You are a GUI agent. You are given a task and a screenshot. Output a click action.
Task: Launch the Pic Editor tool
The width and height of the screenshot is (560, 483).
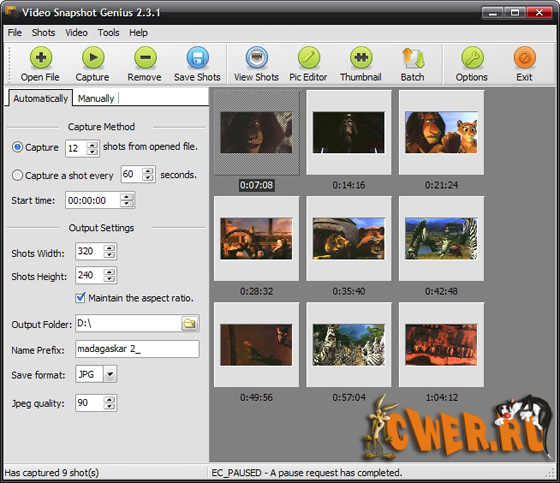point(309,58)
